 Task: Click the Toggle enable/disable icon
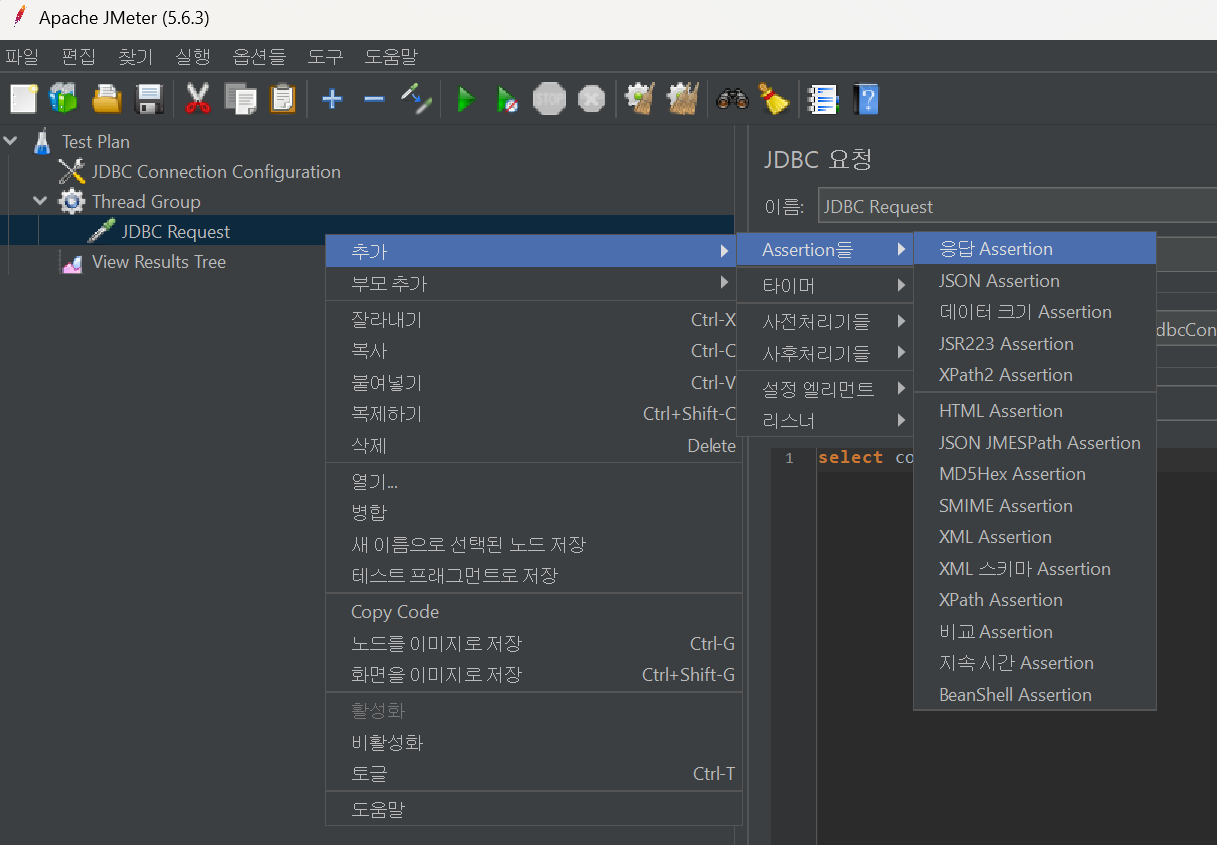(416, 98)
